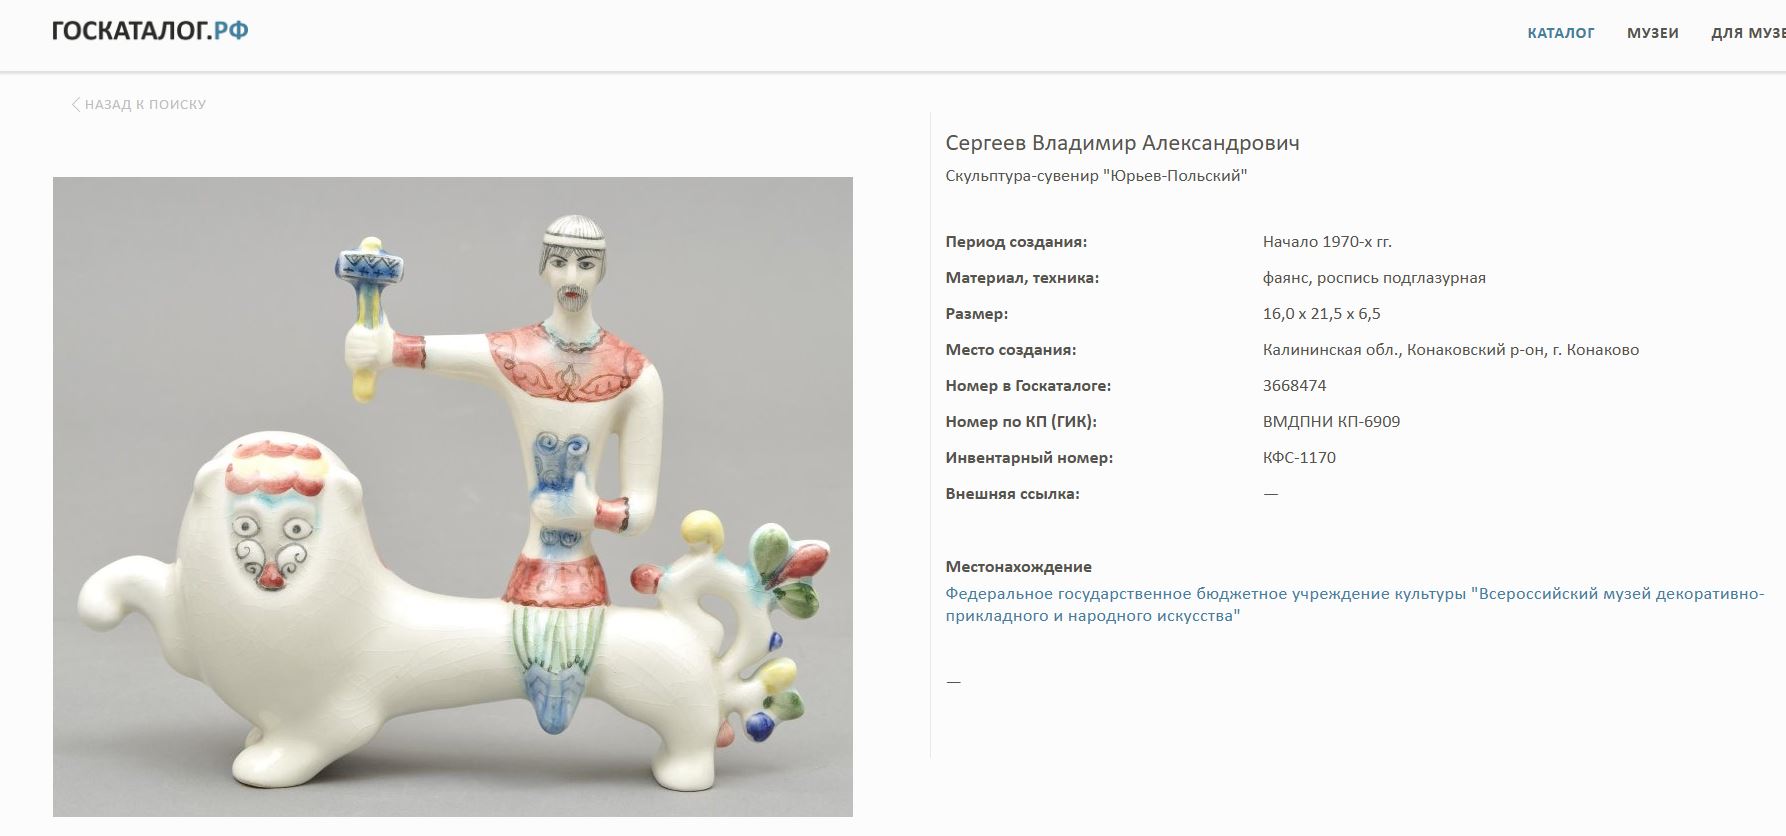The height and width of the screenshot is (836, 1786).
Task: Go back via НАЗАД К ПОИСКУ link
Action: [139, 104]
